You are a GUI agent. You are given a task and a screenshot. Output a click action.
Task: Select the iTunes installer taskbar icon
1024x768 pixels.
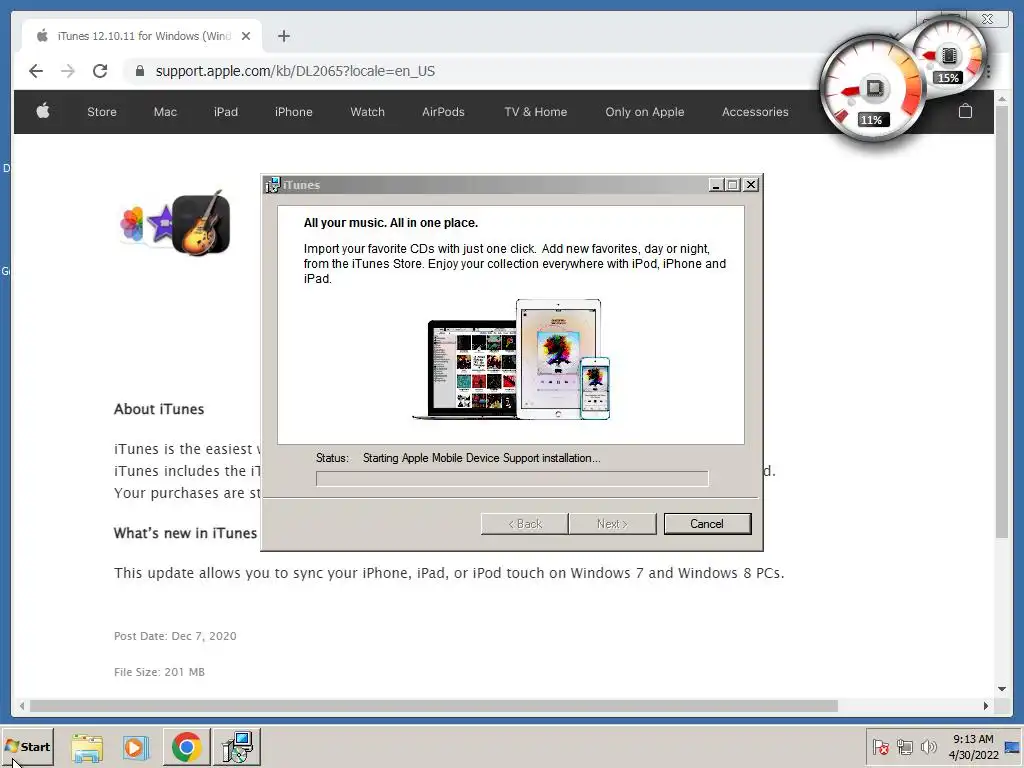(237, 747)
